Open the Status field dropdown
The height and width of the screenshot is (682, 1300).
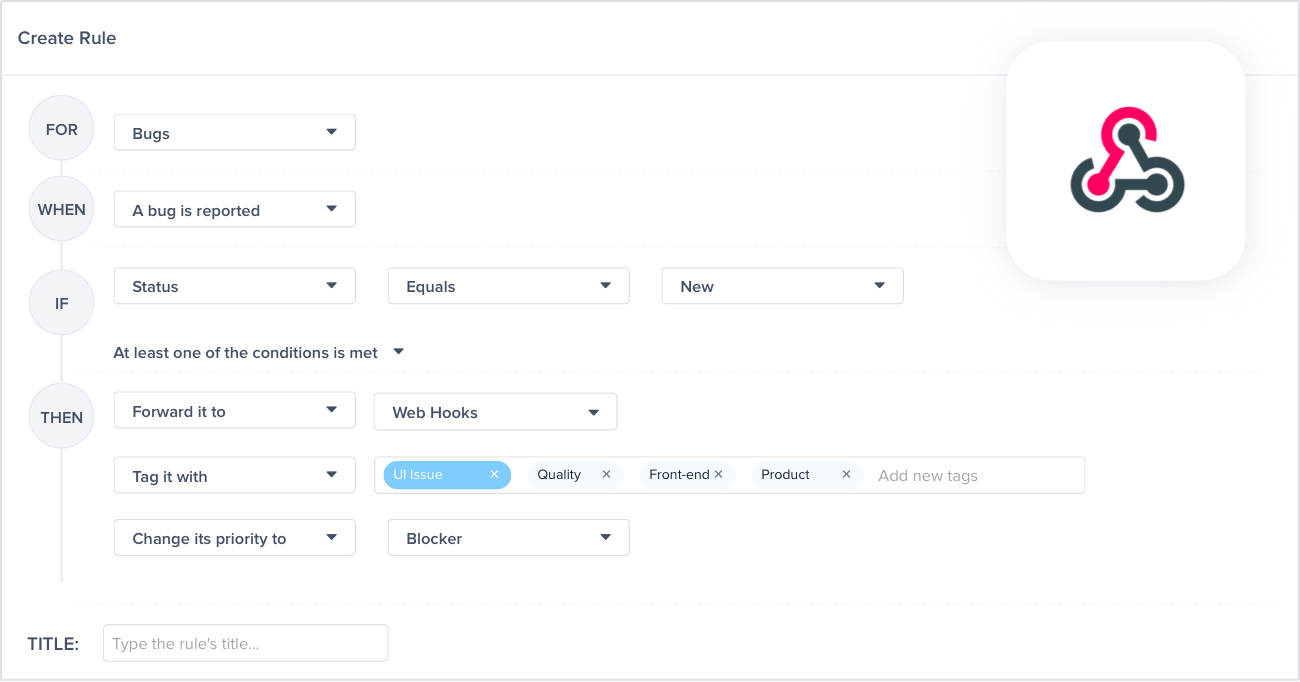pos(234,285)
